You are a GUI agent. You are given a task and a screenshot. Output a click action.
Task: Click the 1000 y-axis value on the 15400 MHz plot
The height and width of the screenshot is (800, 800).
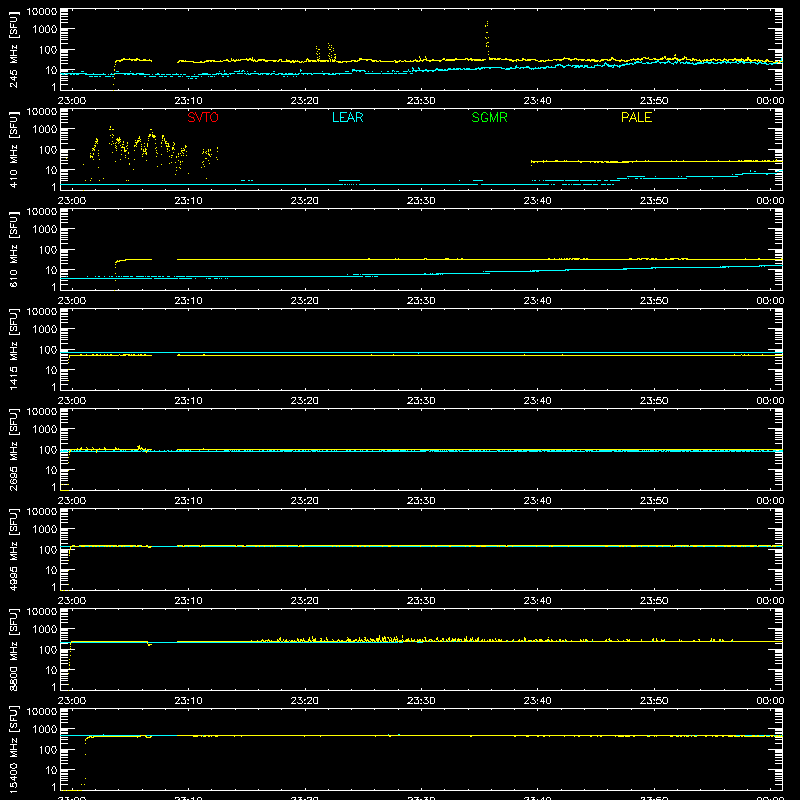45,730
